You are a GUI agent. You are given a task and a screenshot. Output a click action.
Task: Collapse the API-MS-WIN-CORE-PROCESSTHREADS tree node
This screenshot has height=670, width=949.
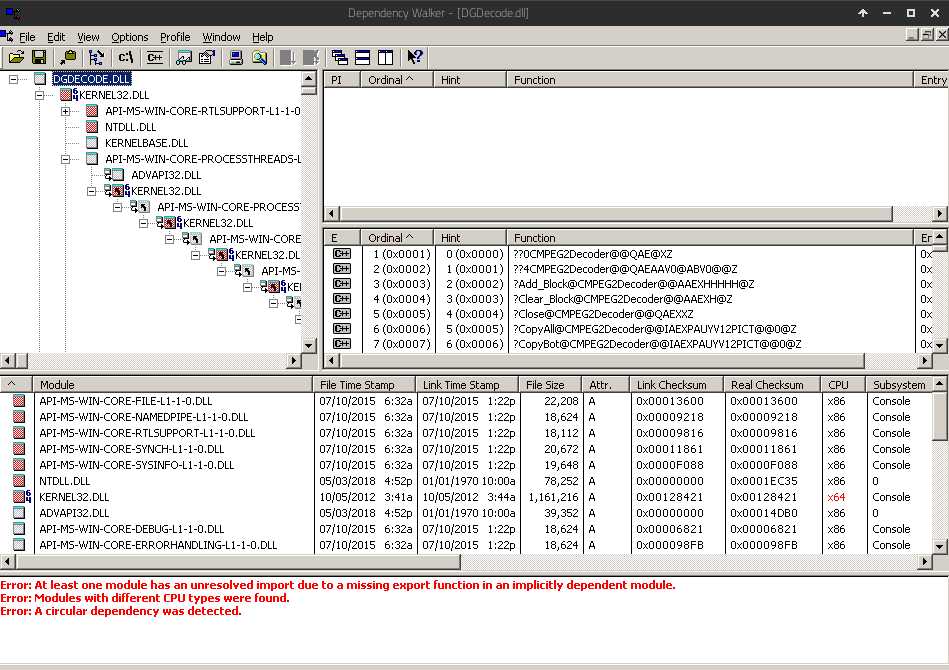66,159
